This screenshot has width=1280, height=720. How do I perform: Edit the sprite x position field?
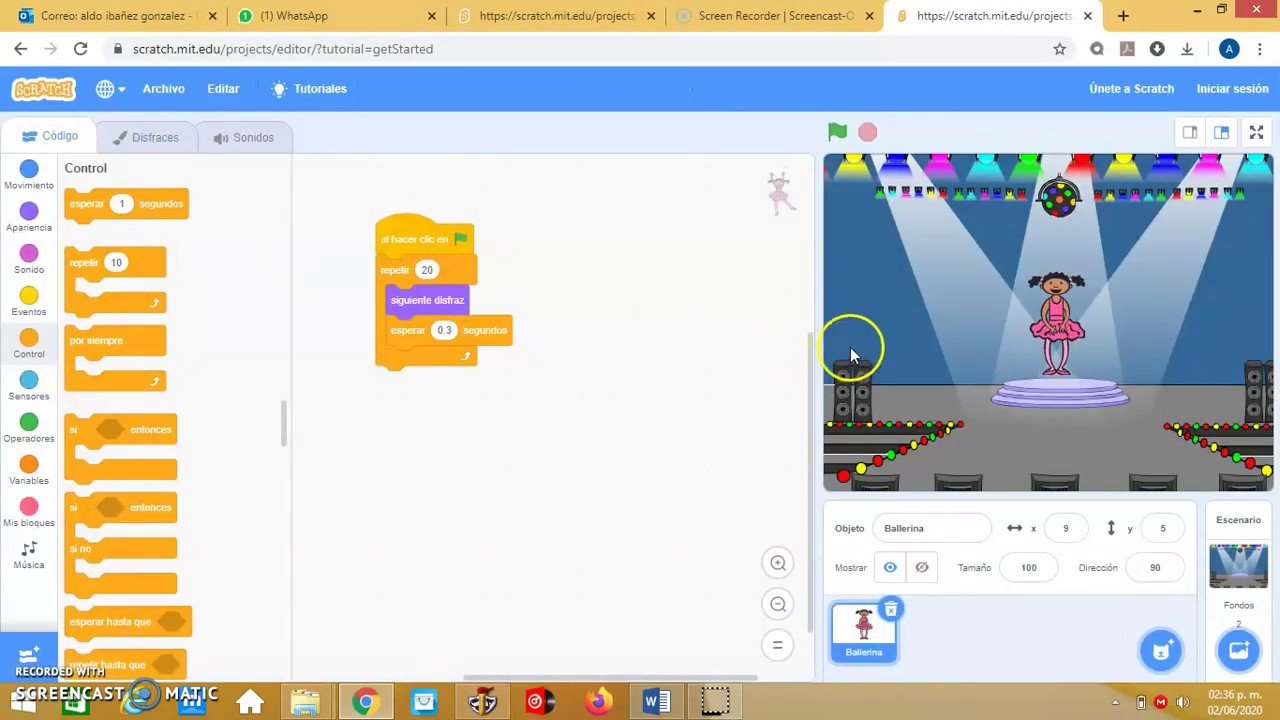(x=1065, y=528)
